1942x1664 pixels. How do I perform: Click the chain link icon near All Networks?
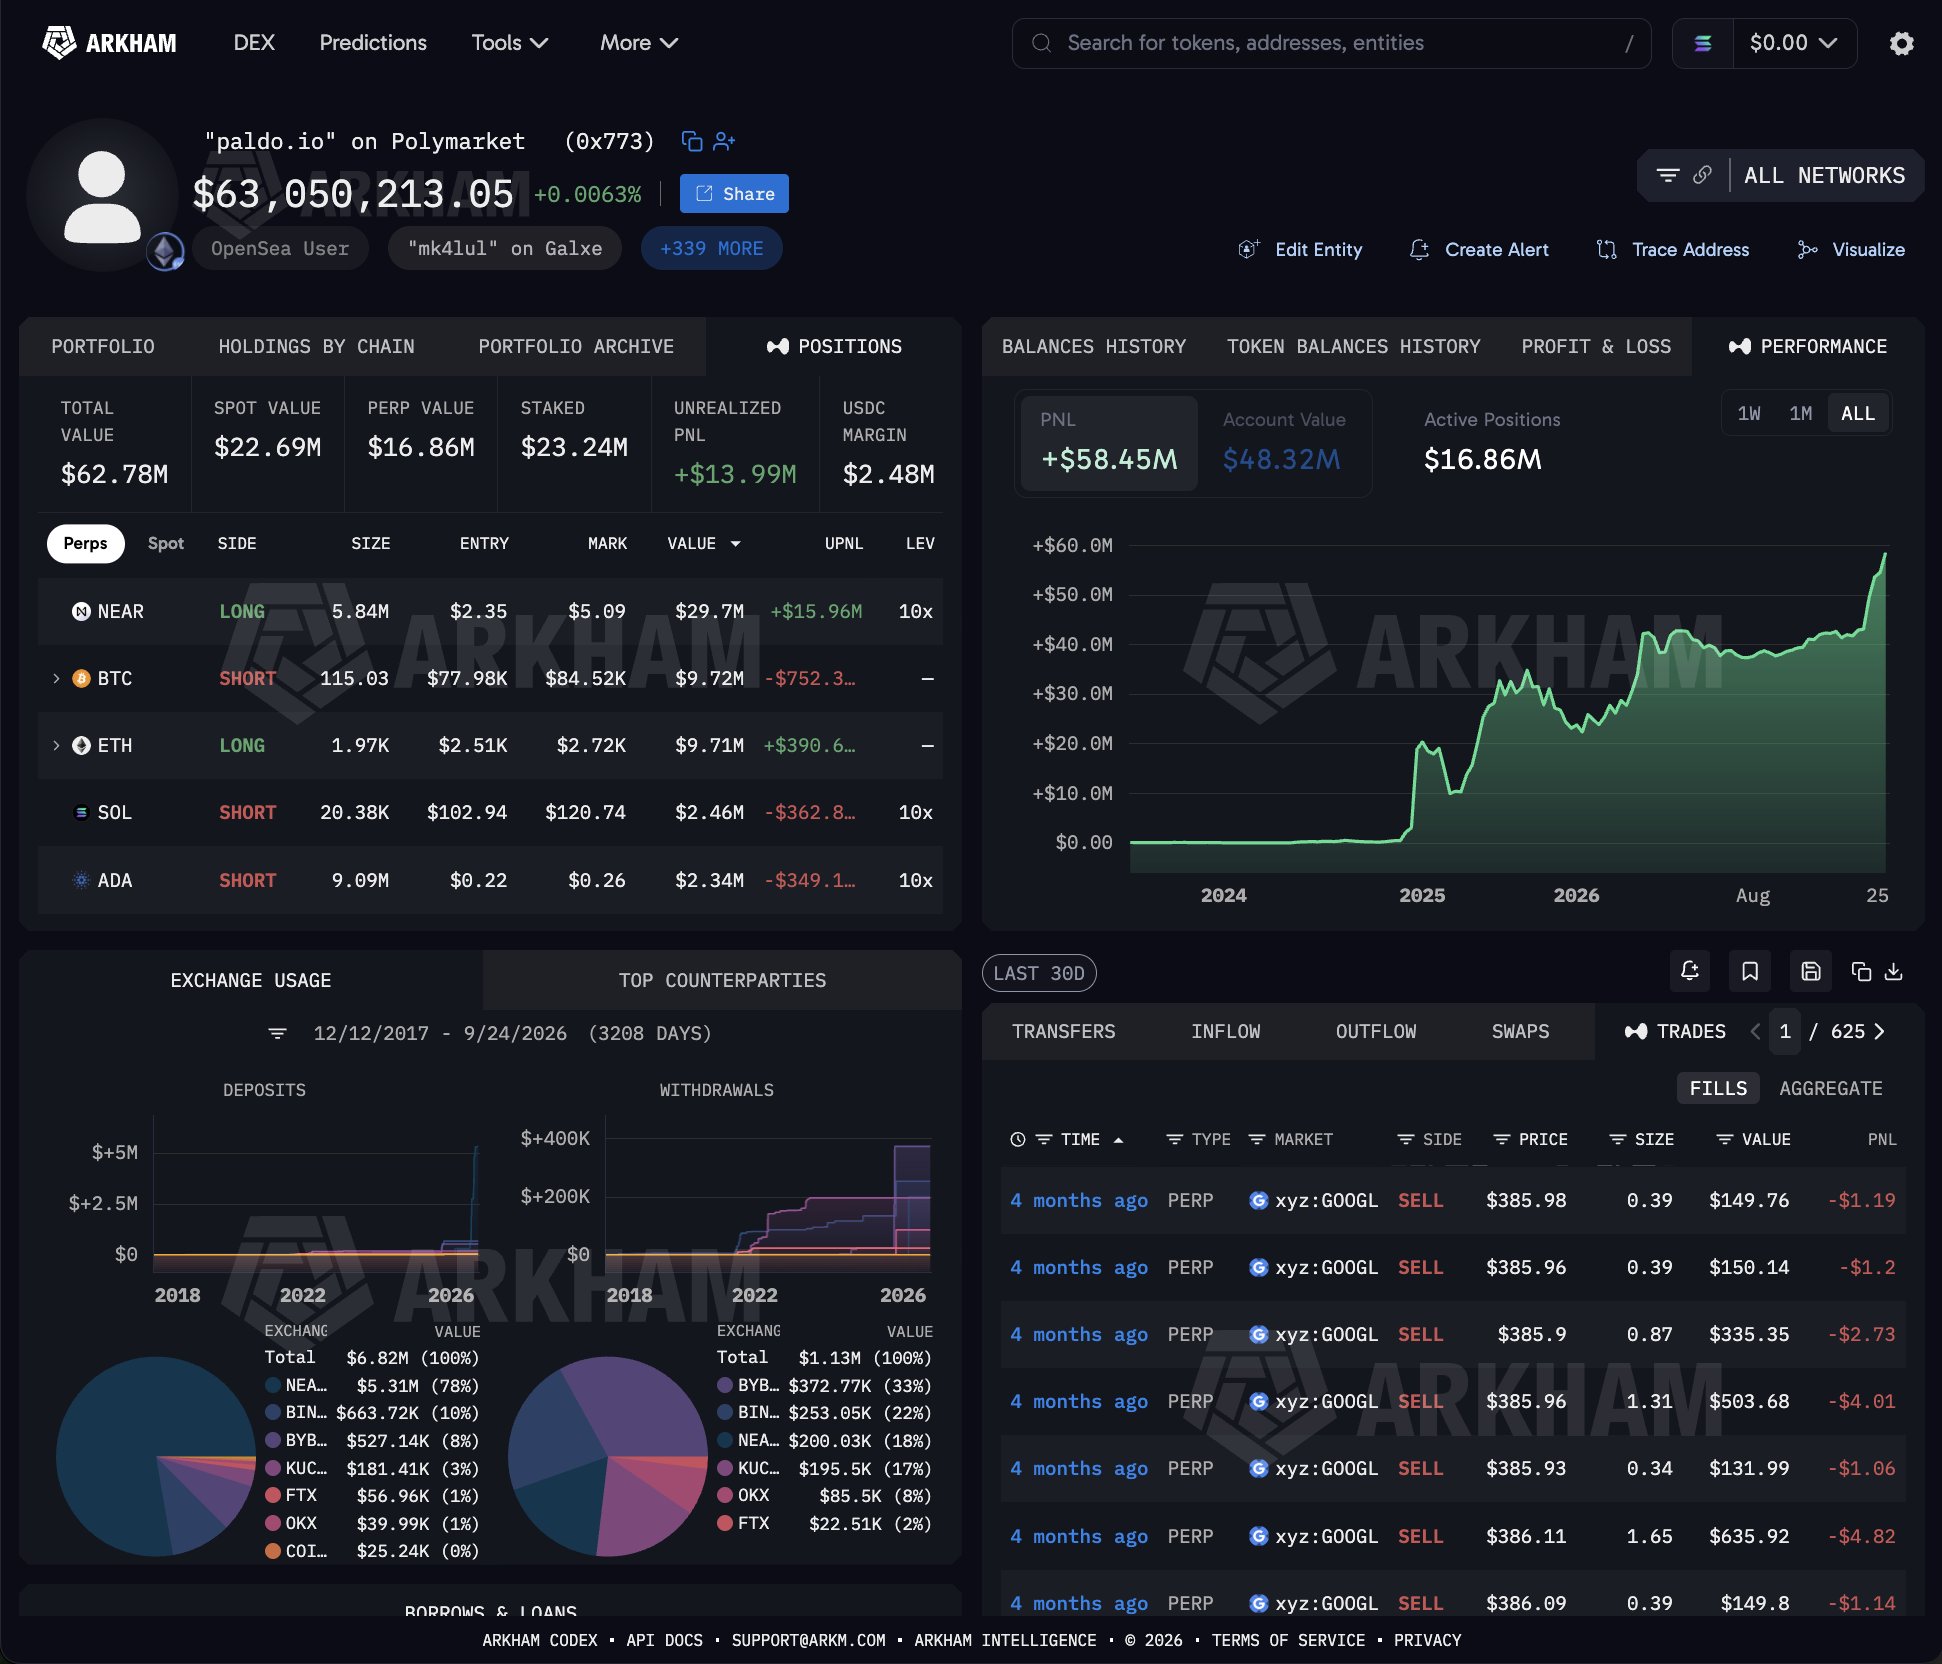1702,175
